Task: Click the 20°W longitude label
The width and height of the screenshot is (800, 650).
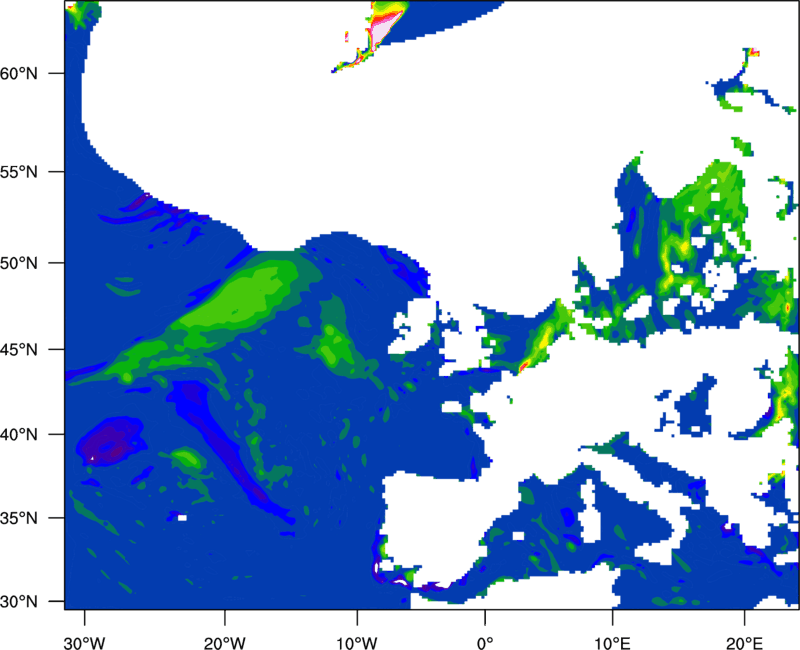Action: (x=225, y=643)
